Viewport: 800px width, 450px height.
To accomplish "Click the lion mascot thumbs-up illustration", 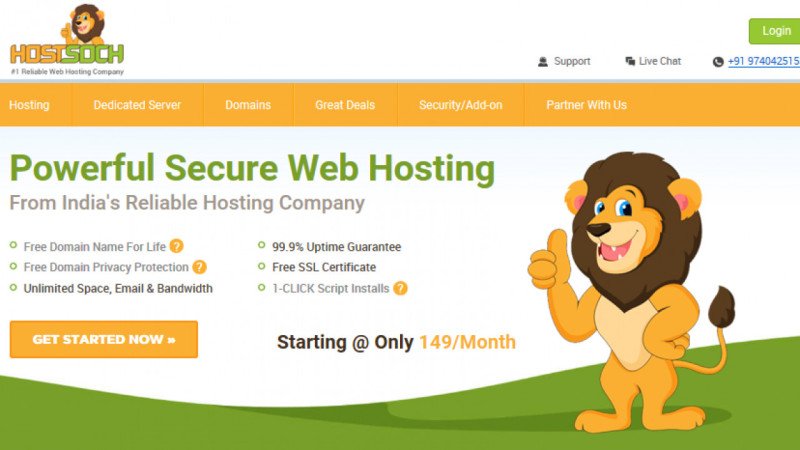I will point(632,292).
